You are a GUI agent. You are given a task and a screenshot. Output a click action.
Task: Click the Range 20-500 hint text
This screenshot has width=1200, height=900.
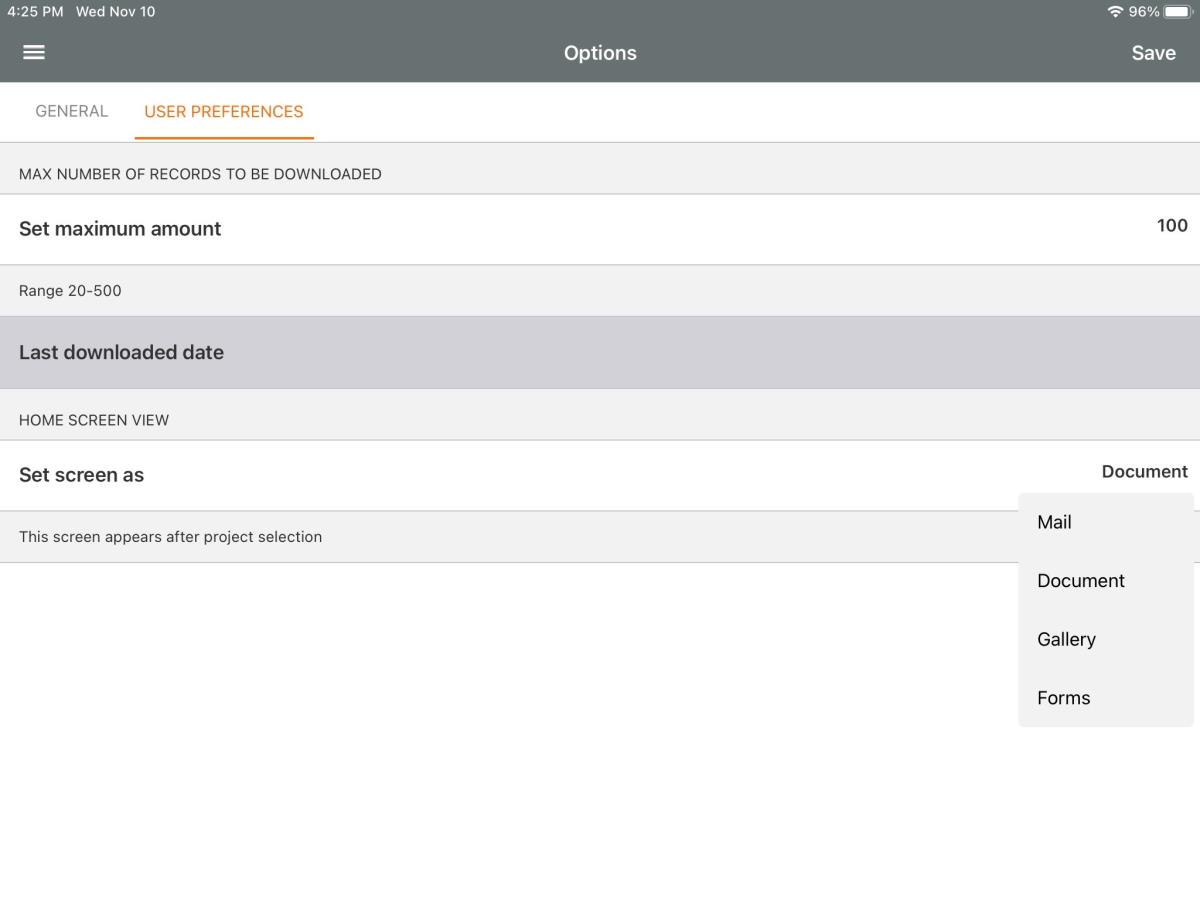tap(70, 291)
